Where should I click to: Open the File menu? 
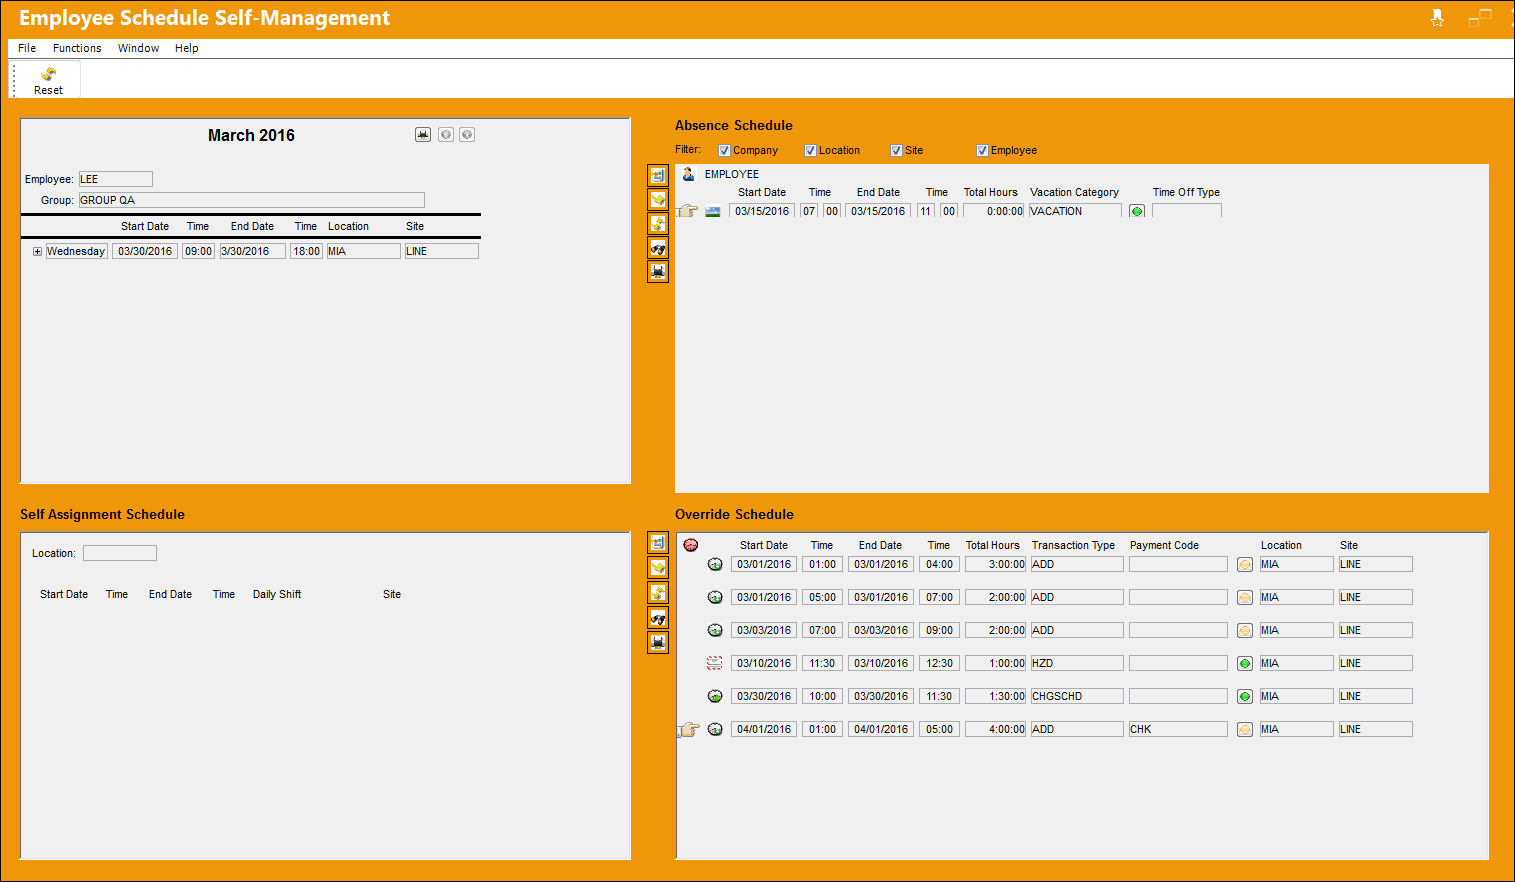click(x=27, y=48)
